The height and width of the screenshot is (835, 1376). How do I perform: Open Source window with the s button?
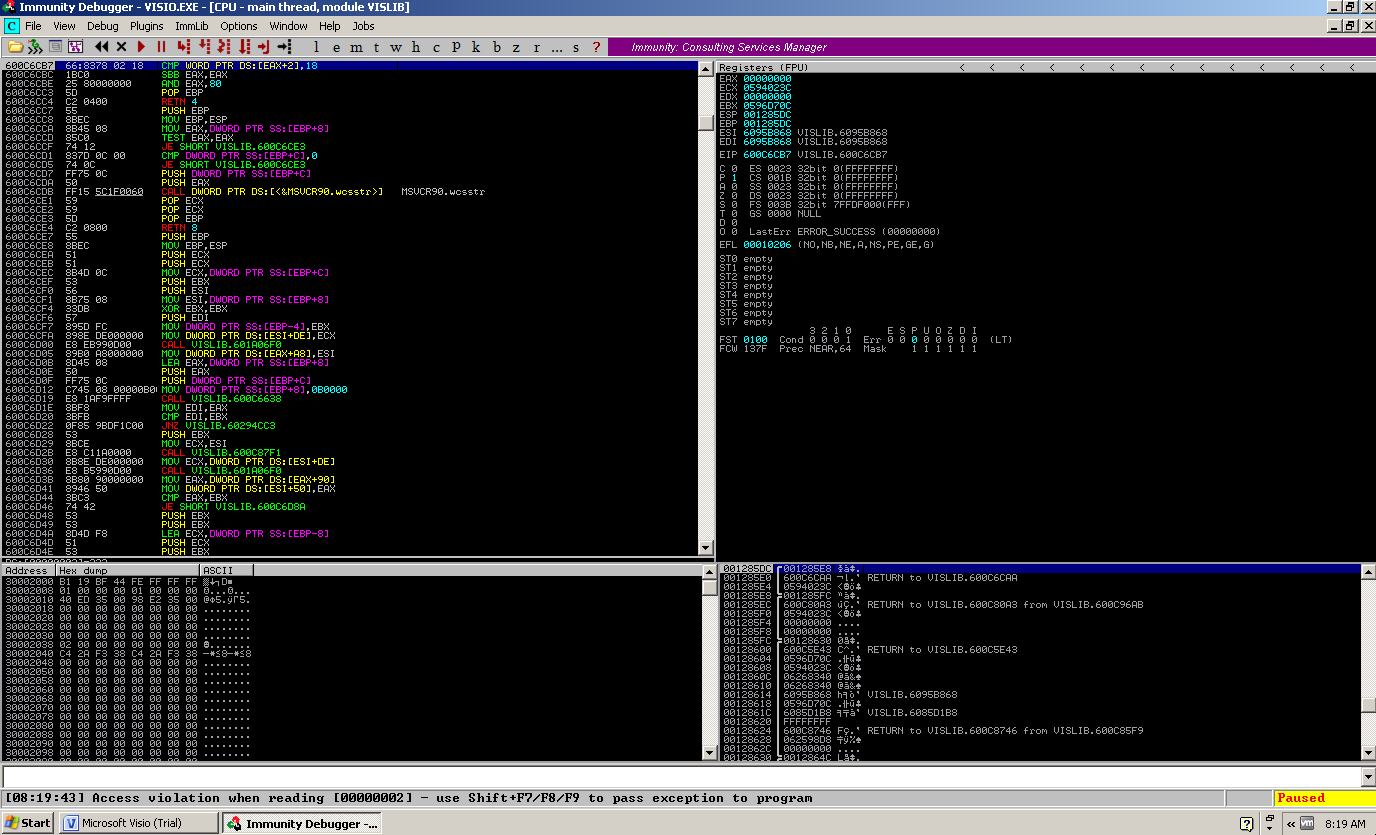(x=577, y=47)
